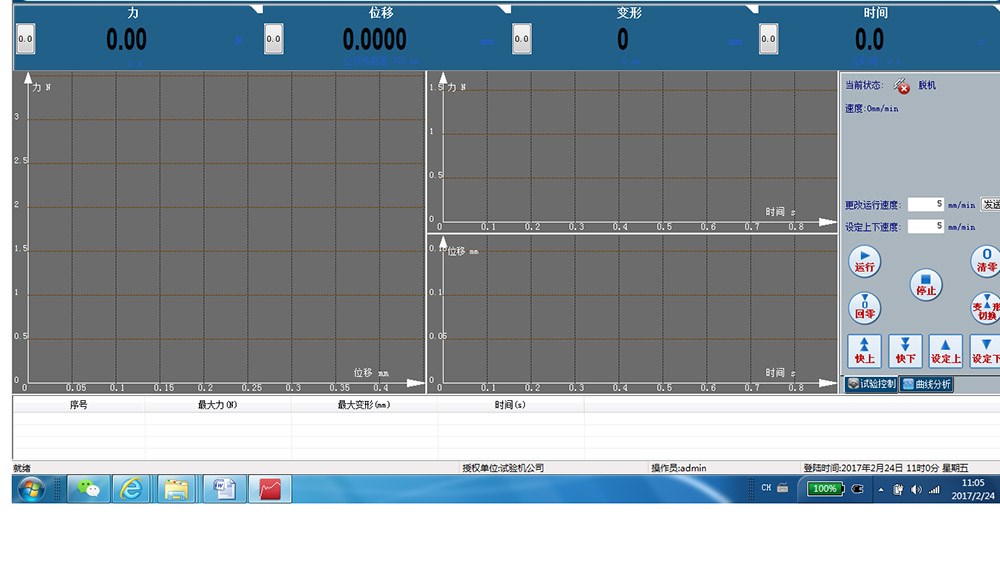Viewport: 1000px width, 562px height.
Task: Click the 登陆时间 login time status text
Action: pyautogui.click(x=886, y=468)
